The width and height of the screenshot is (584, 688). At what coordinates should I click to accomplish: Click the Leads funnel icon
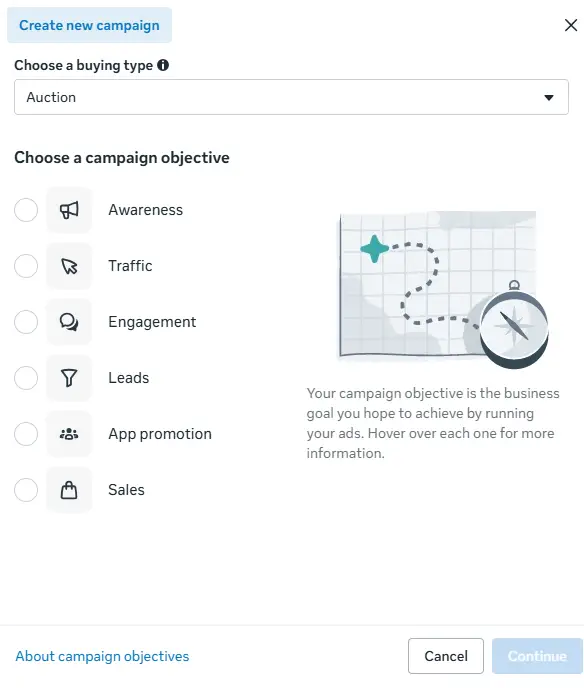(x=69, y=378)
